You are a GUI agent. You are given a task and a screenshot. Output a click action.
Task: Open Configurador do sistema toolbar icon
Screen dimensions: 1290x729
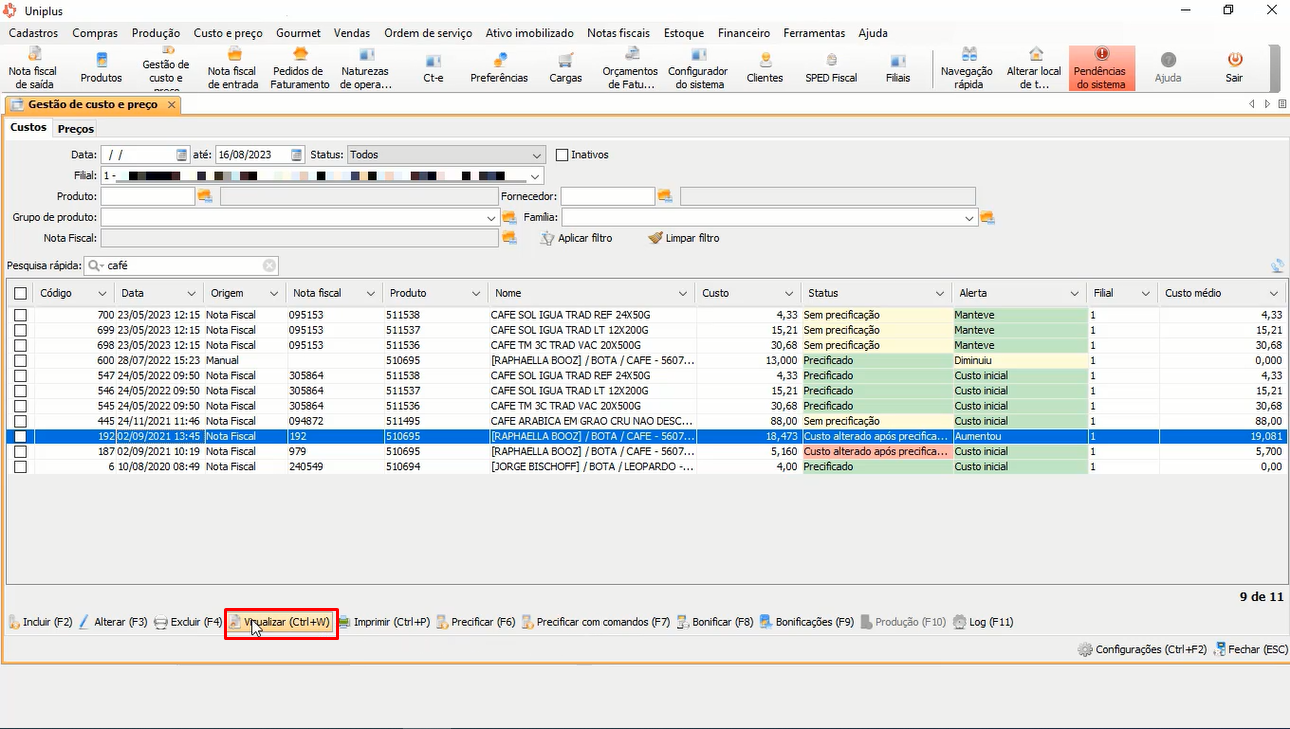(698, 68)
